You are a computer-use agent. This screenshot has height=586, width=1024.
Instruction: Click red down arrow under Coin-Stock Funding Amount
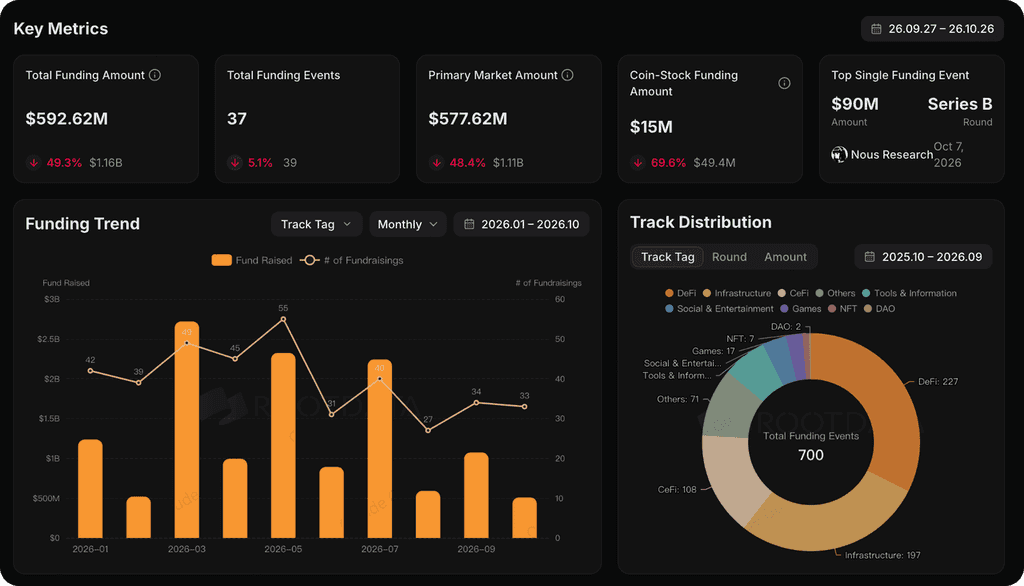[x=638, y=163]
